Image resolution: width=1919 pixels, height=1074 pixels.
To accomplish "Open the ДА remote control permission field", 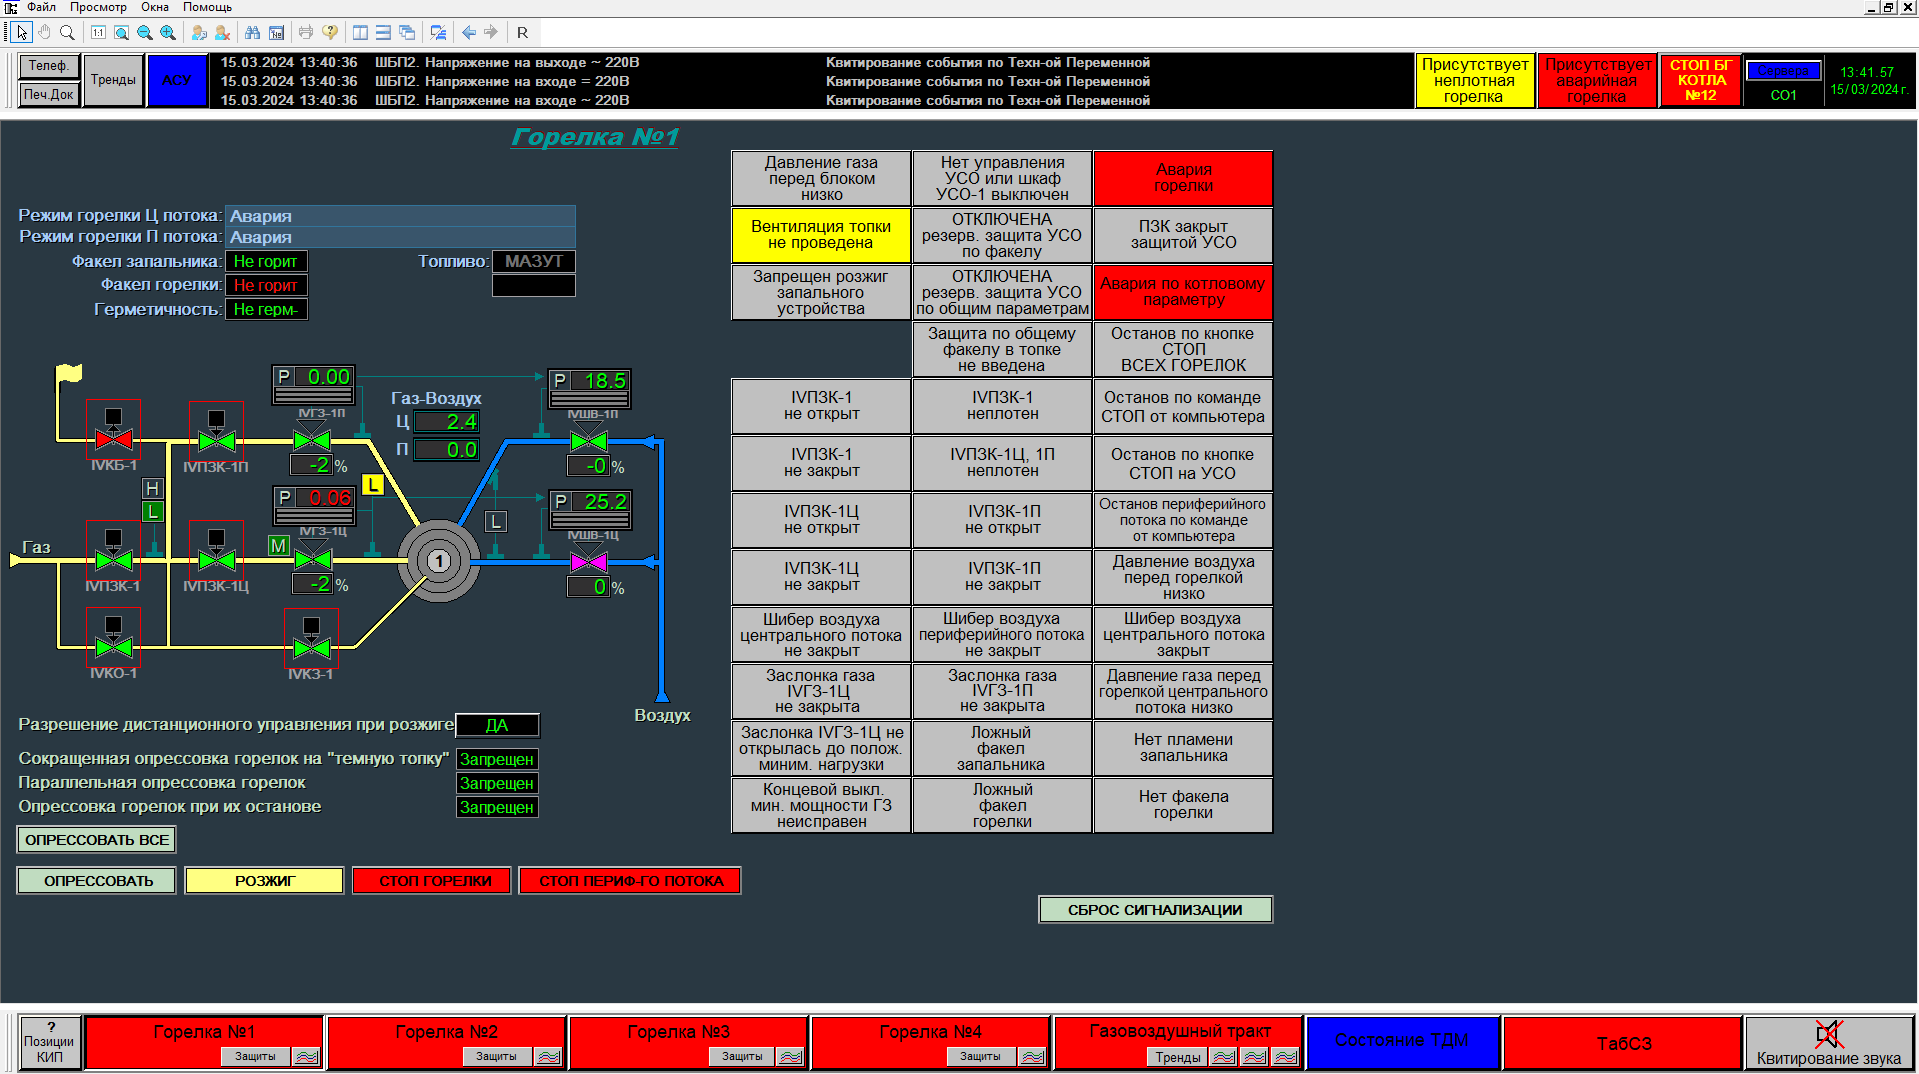I will (x=497, y=725).
